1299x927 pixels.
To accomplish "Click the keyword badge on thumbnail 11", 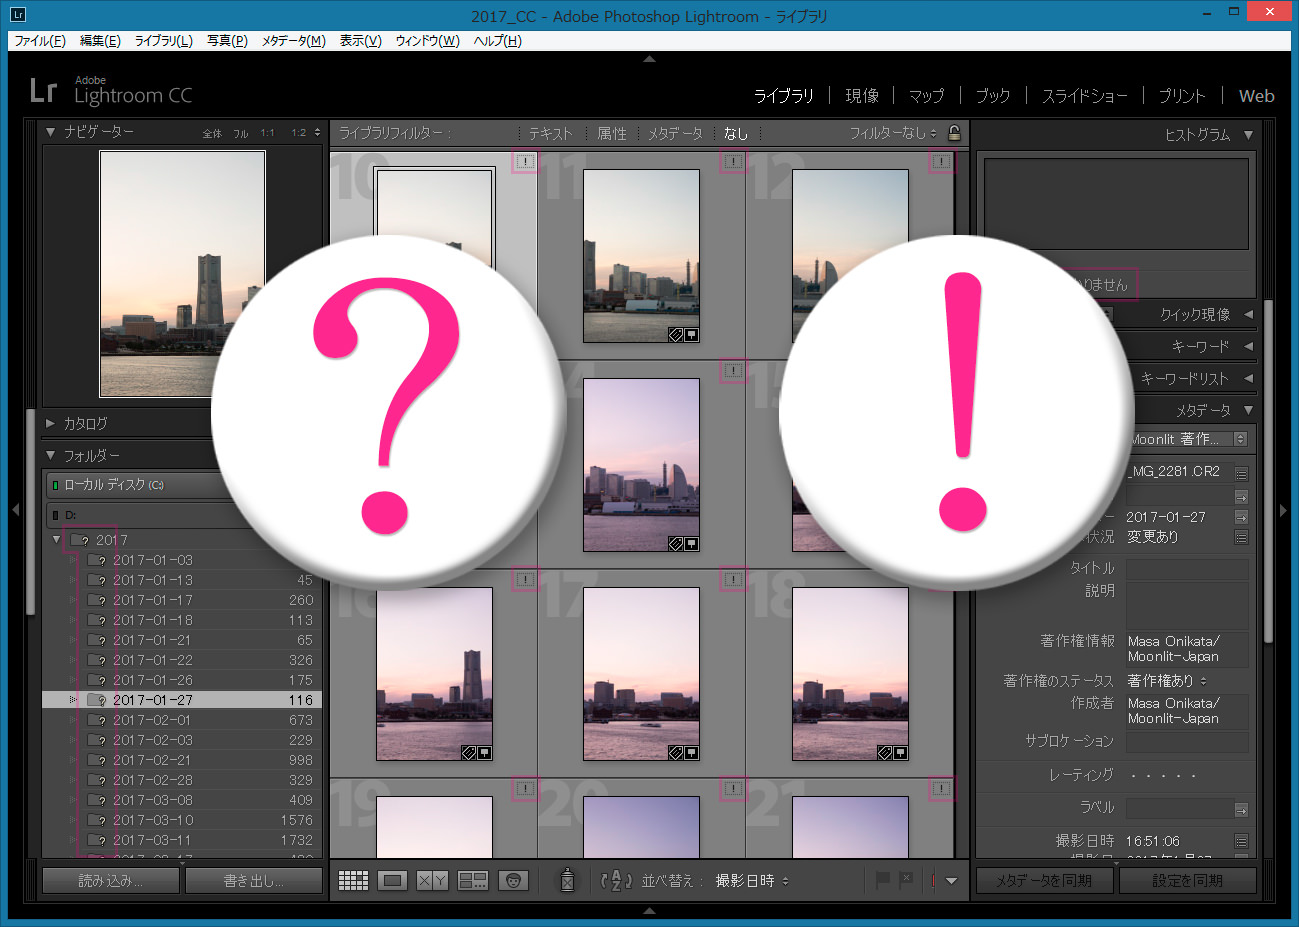I will click(675, 335).
